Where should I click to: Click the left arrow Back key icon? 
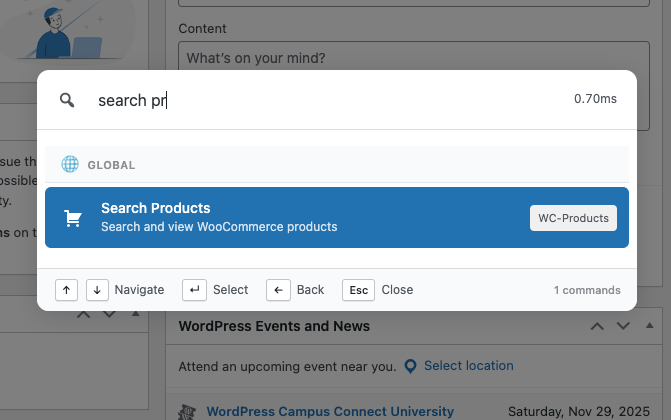278,290
